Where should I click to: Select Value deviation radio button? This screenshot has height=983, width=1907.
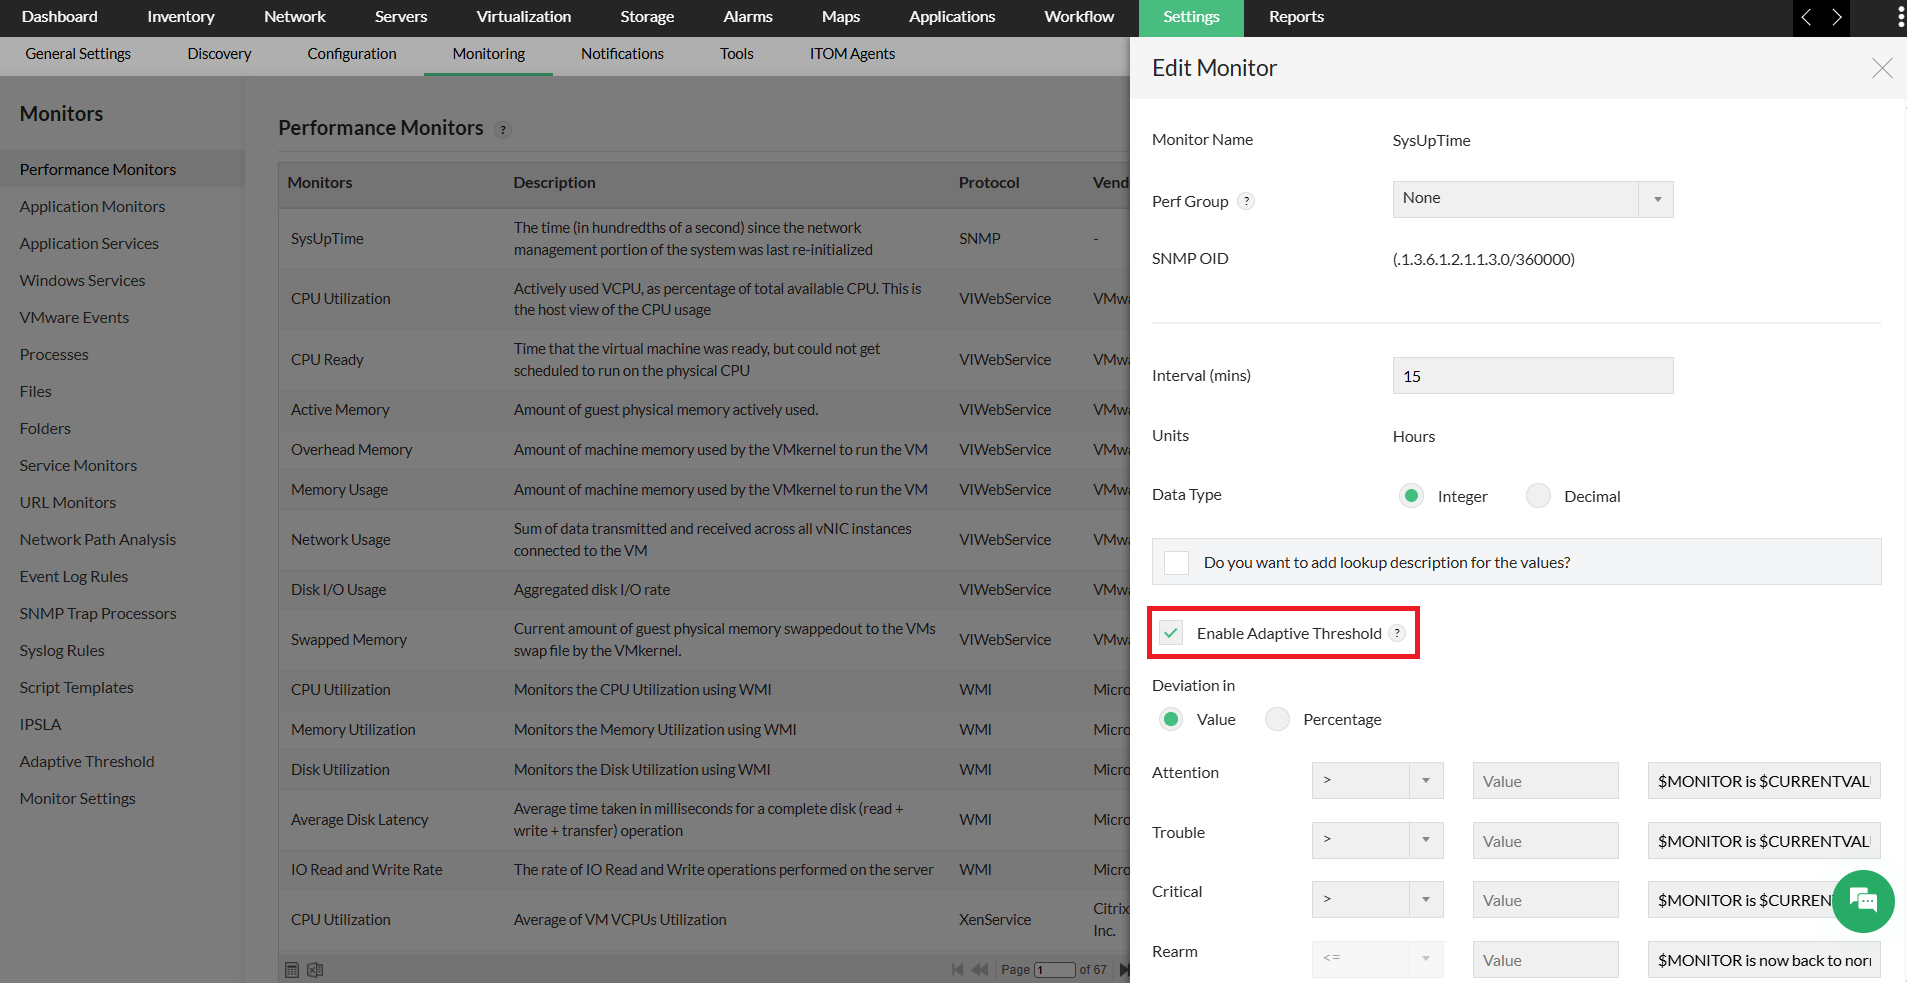click(x=1171, y=719)
